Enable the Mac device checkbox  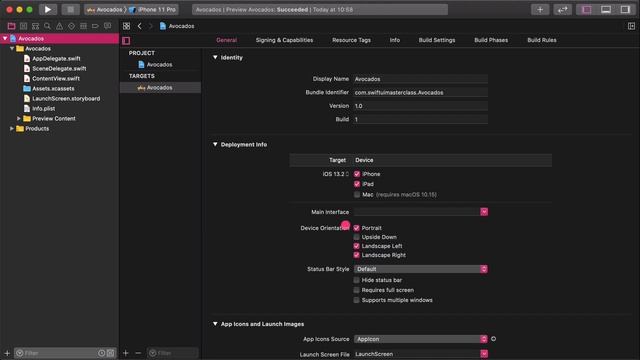click(357, 195)
